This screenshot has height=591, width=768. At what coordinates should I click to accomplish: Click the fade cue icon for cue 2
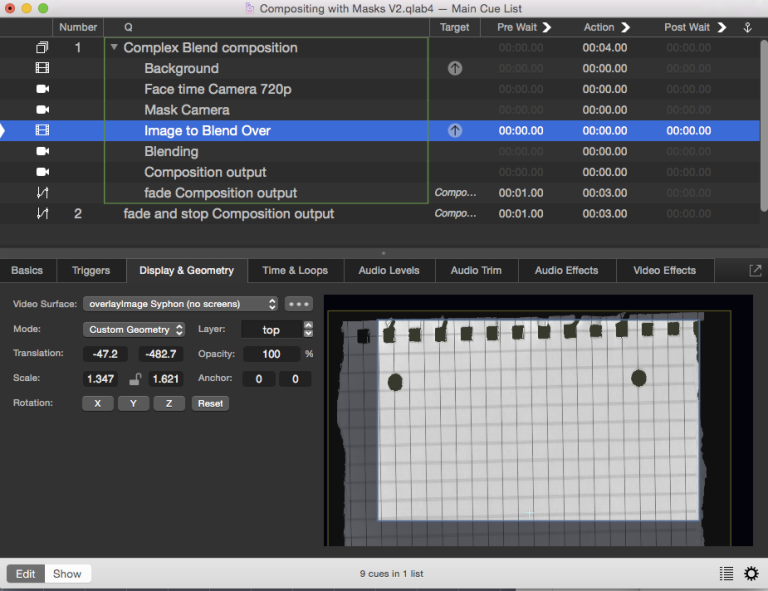[42, 214]
